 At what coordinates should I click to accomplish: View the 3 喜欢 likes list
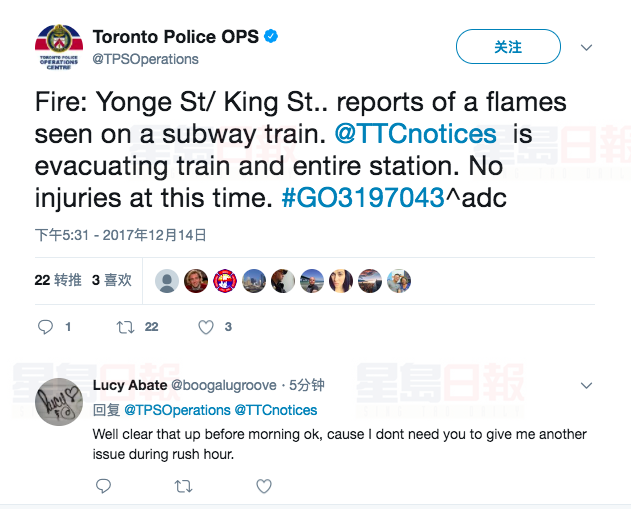click(x=112, y=280)
